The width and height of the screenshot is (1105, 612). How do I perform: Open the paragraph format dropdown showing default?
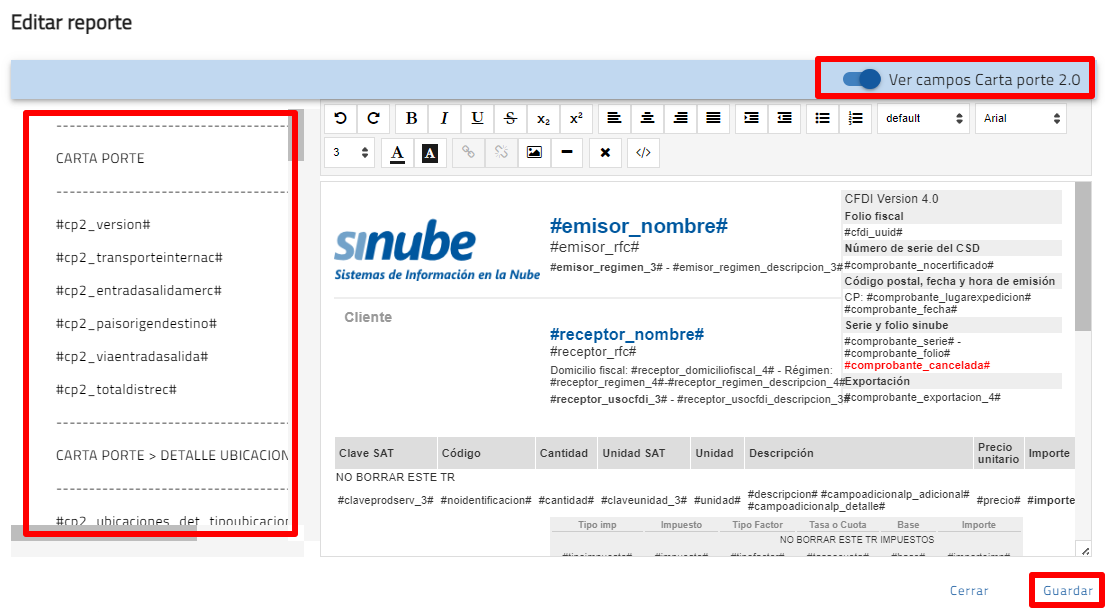pos(923,118)
